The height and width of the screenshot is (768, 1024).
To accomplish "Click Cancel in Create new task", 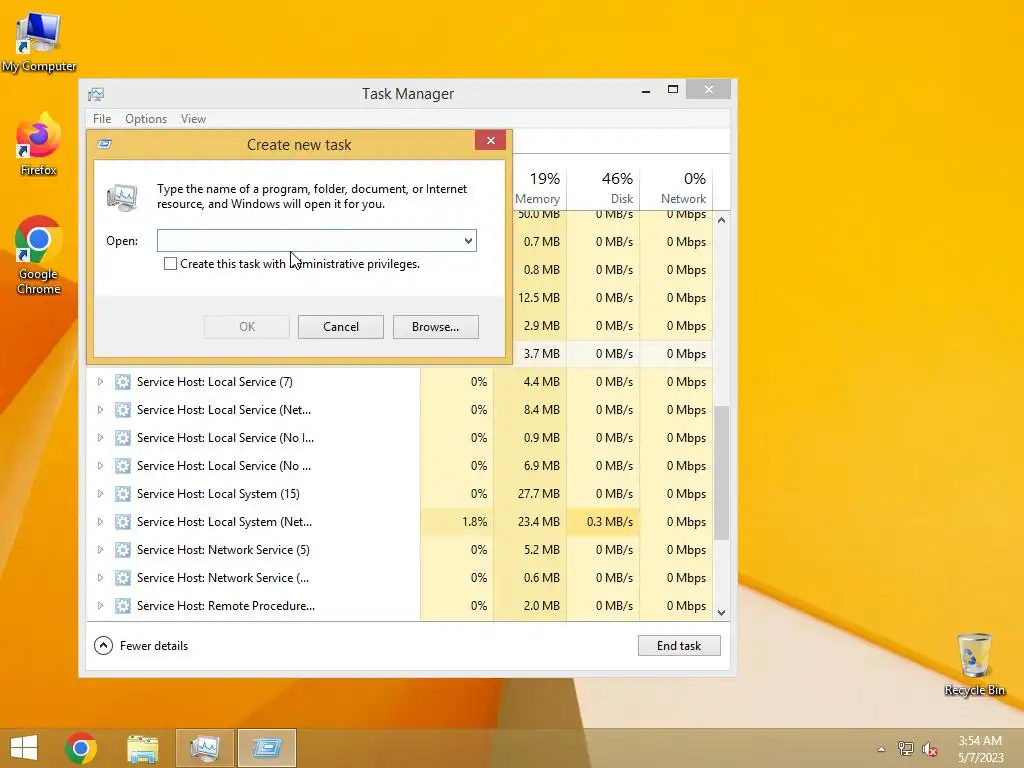I will pos(341,327).
